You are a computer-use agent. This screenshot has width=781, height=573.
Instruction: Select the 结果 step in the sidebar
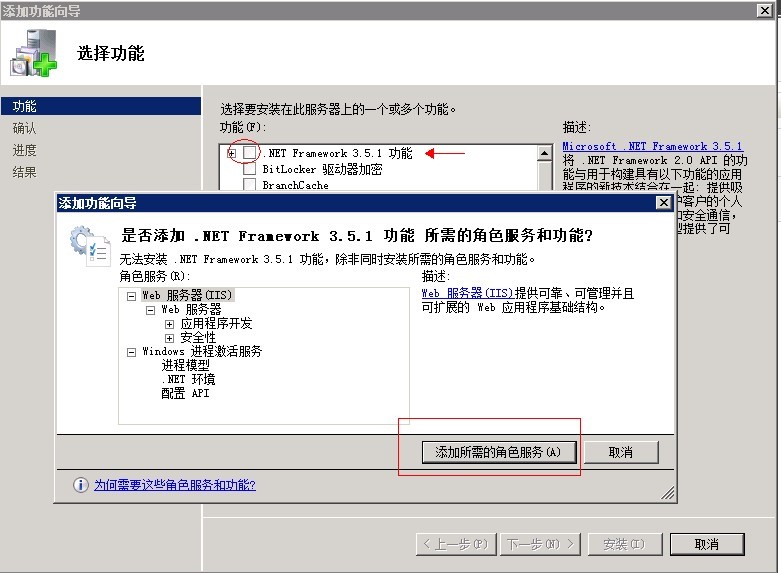click(x=24, y=172)
